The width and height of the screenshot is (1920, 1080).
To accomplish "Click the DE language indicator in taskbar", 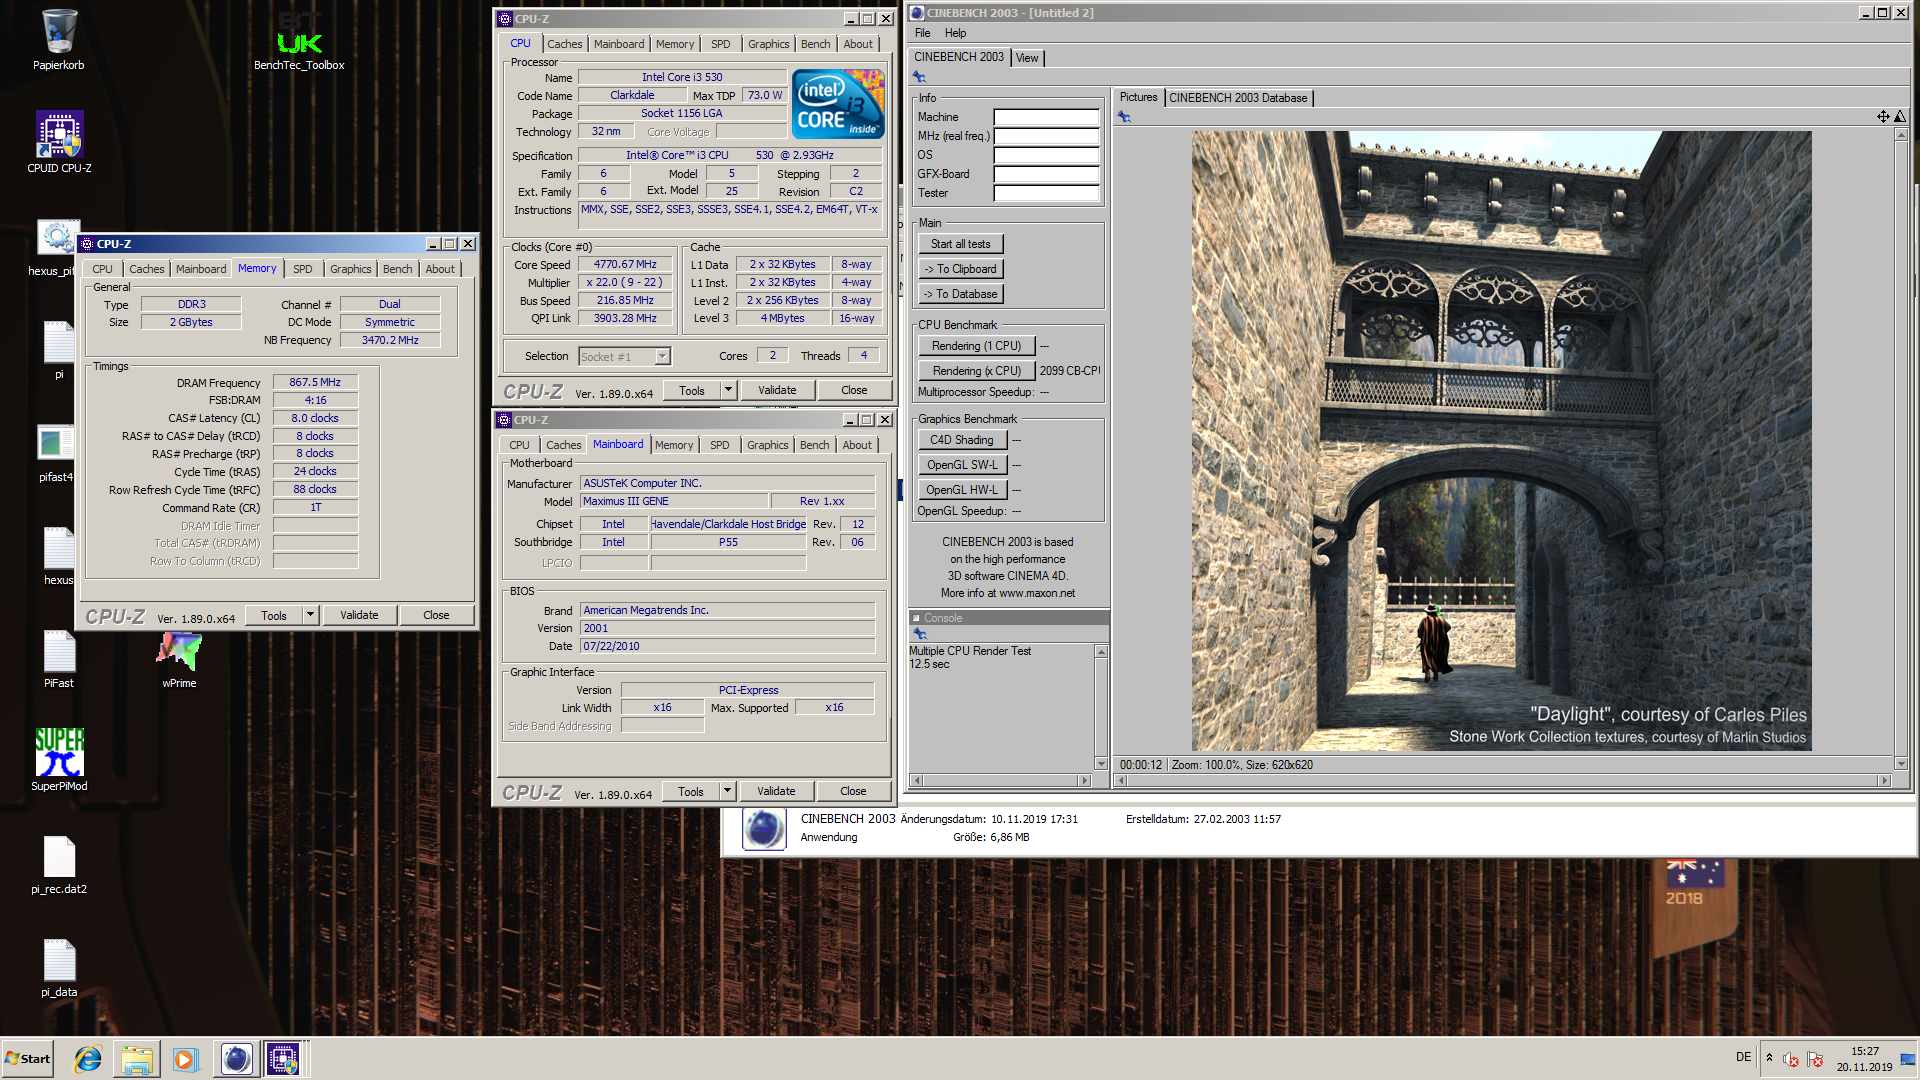I will [1743, 1057].
